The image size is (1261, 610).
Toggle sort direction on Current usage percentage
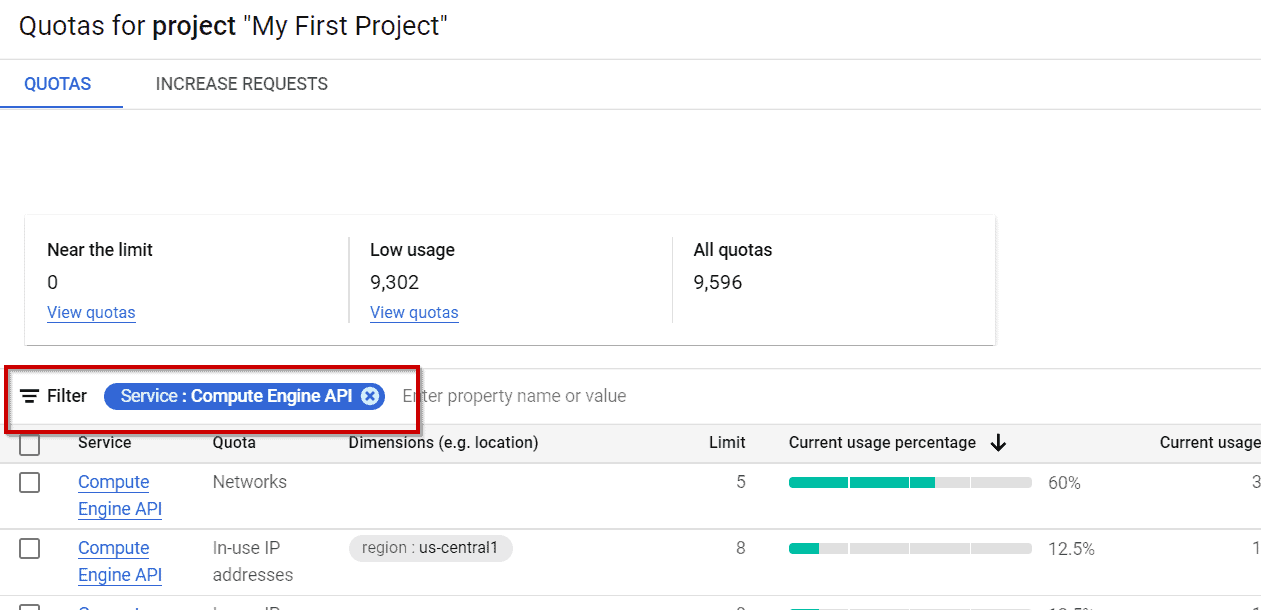[998, 442]
